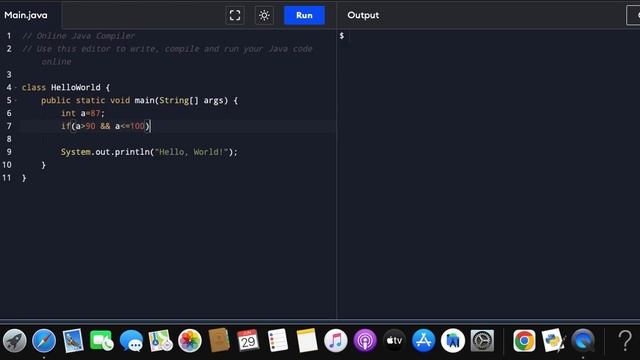Select the Main.java file tab
Viewport: 640px width, 360px height.
[26, 15]
